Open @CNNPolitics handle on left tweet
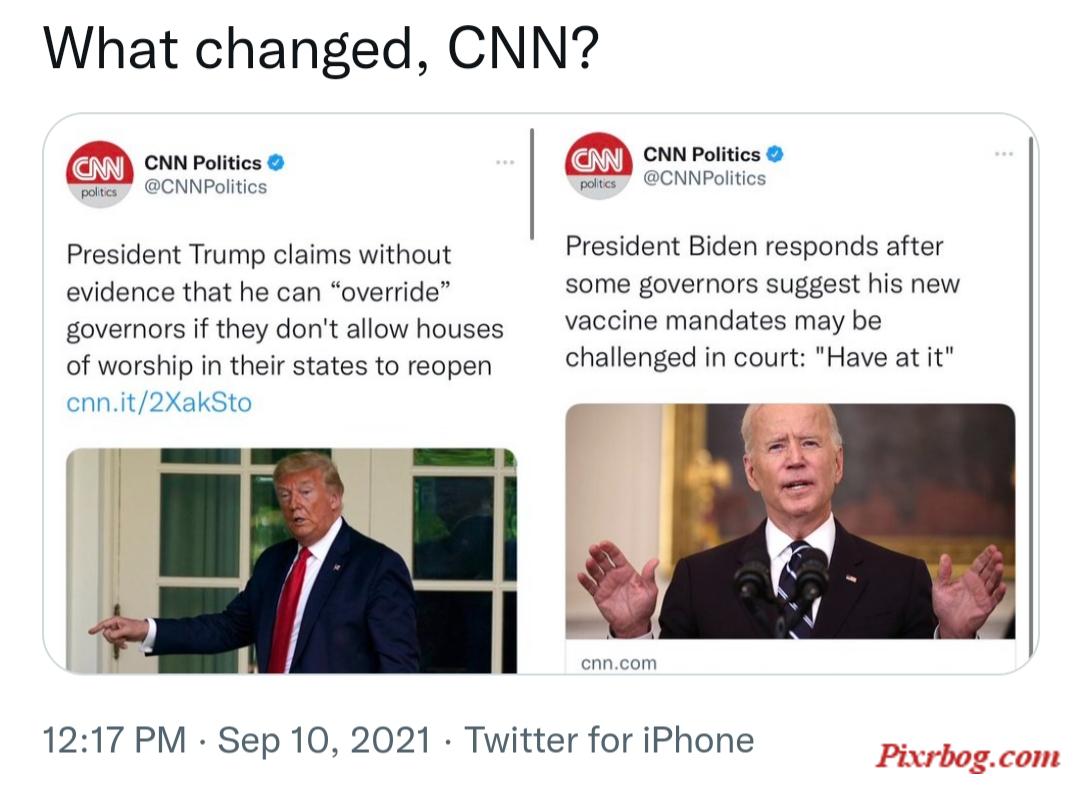This screenshot has width=1080, height=789. click(x=205, y=187)
